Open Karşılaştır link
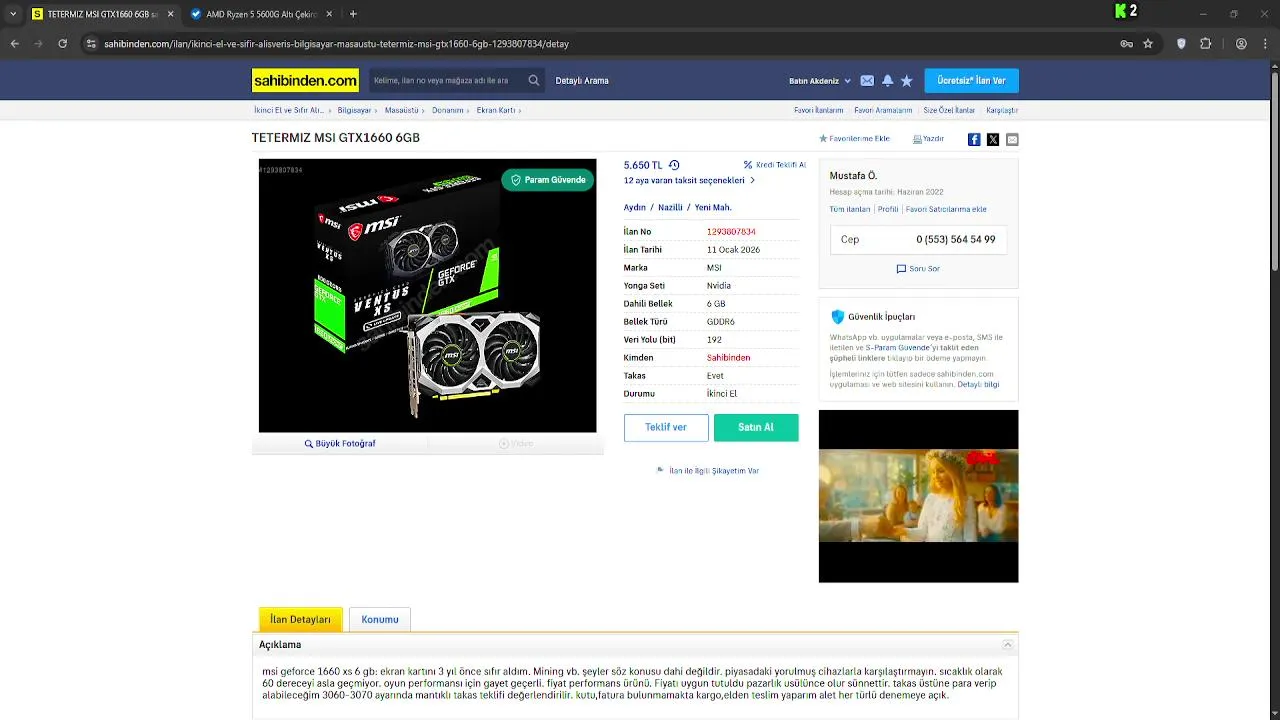Viewport: 1280px width, 720px height. 1002,110
